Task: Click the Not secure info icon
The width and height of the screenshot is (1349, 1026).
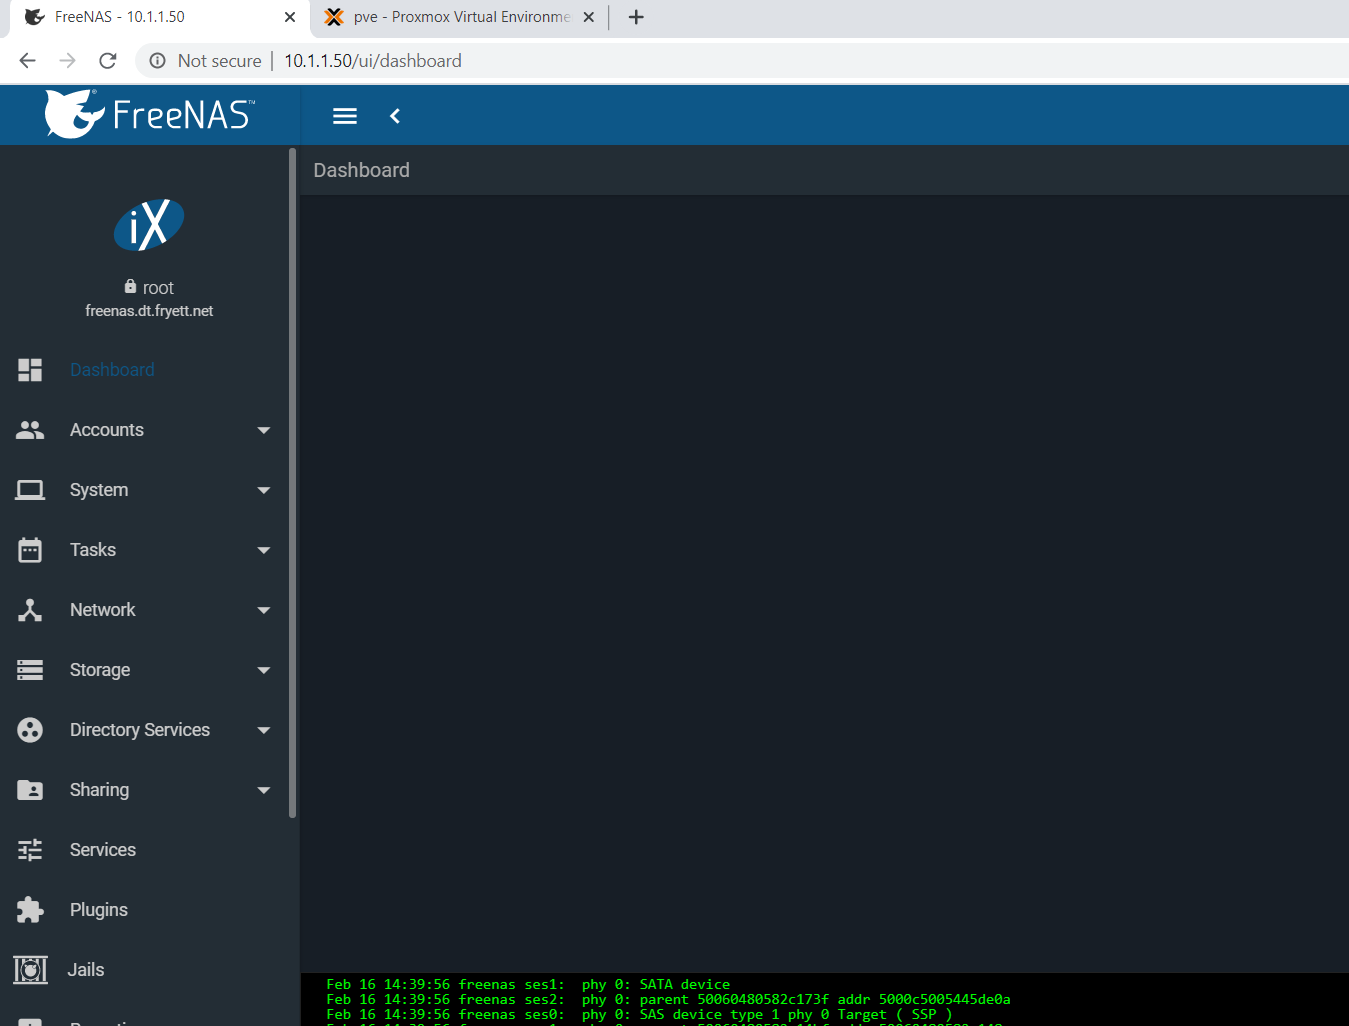Action: (157, 61)
